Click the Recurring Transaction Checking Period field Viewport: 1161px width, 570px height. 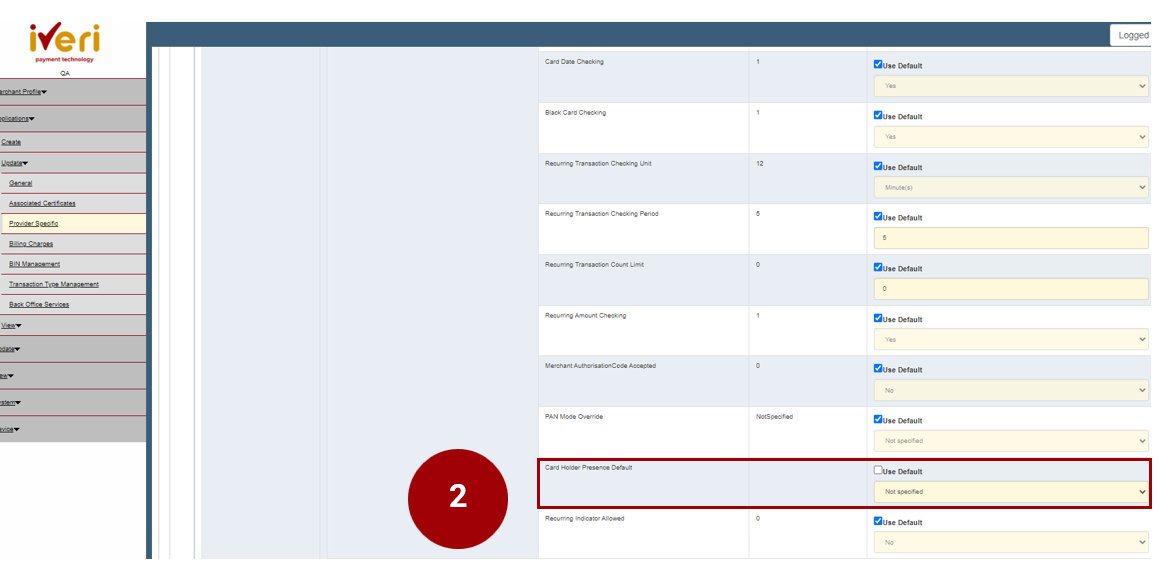pos(1010,238)
